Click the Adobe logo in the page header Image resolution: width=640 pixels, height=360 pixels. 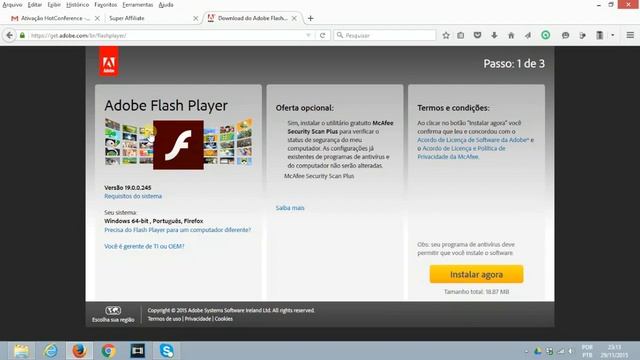click(109, 62)
